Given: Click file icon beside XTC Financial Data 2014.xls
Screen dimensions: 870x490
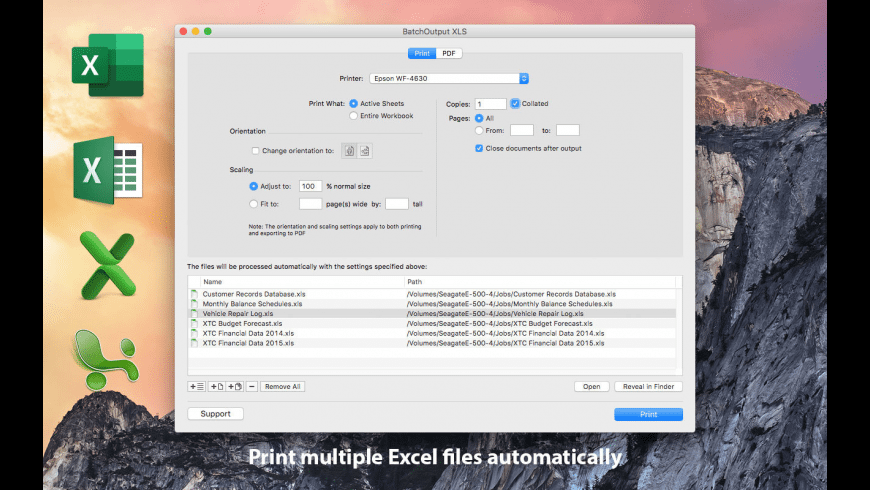Looking at the screenshot, I should 194,334.
